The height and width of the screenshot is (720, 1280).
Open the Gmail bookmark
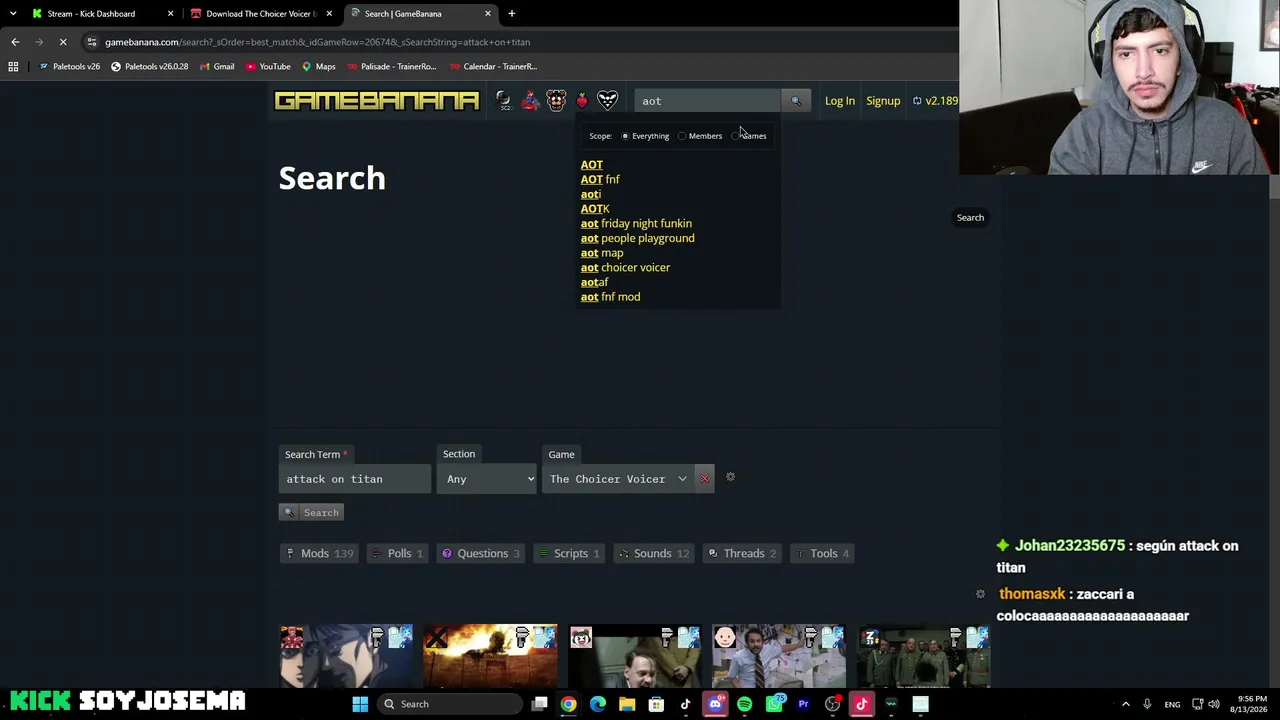(216, 67)
